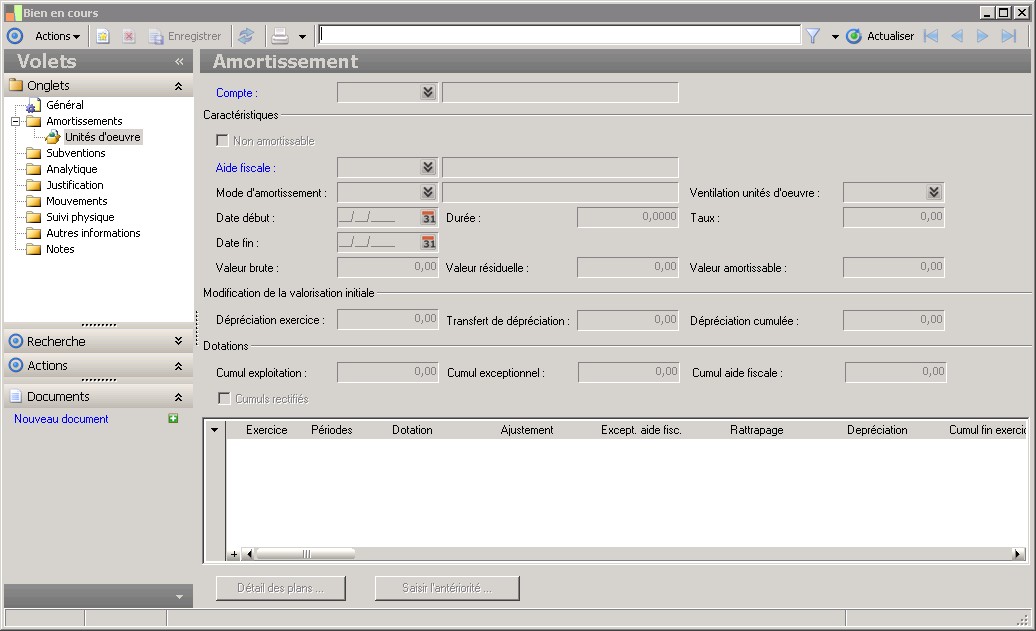Viewport: 1036px width, 631px height.
Task: Click the grid horizontal scrollbar thumb
Action: 306,554
